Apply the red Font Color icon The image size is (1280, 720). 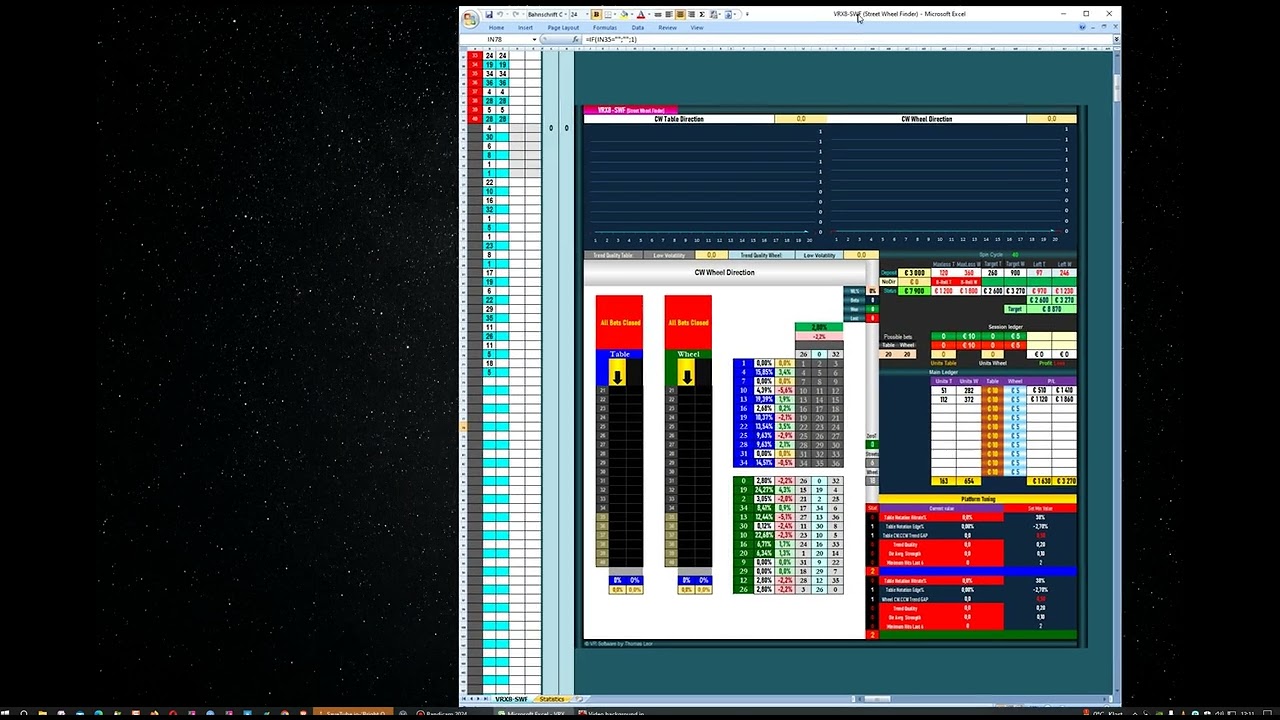tap(641, 14)
